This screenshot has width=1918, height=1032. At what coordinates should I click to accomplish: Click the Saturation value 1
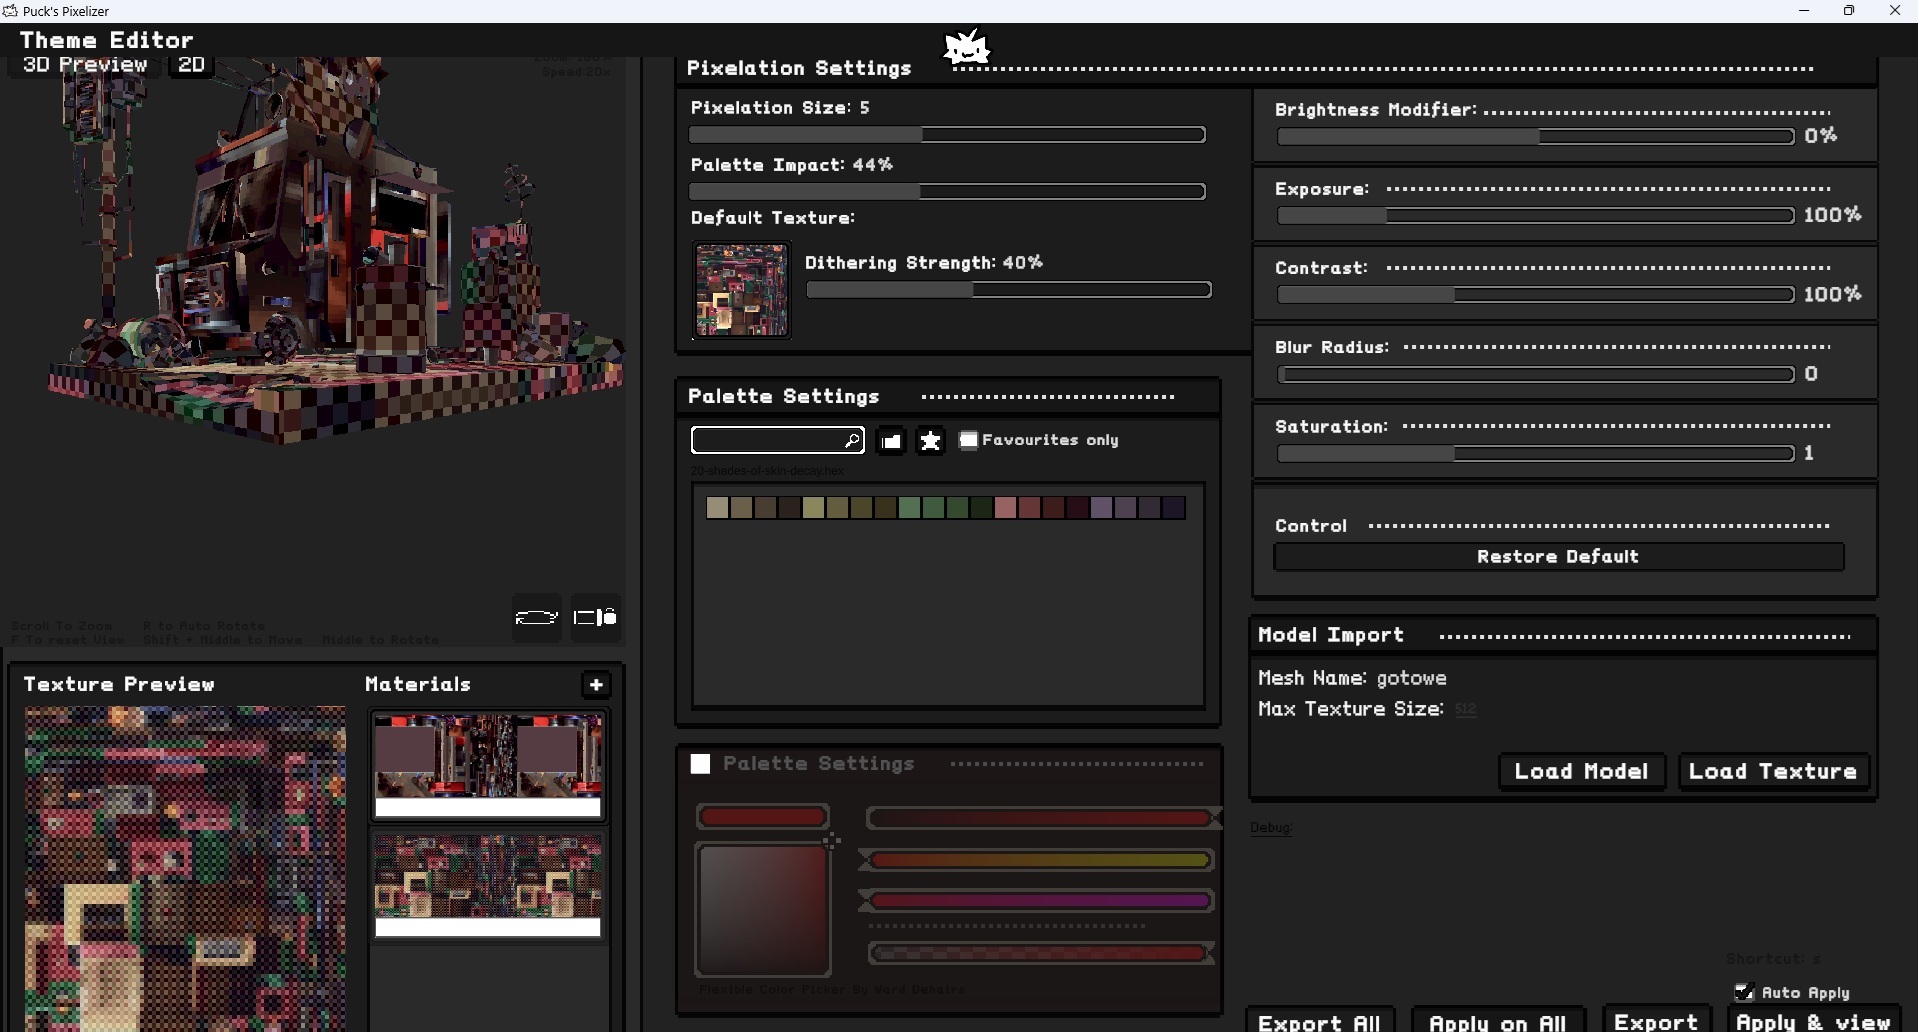1809,454
